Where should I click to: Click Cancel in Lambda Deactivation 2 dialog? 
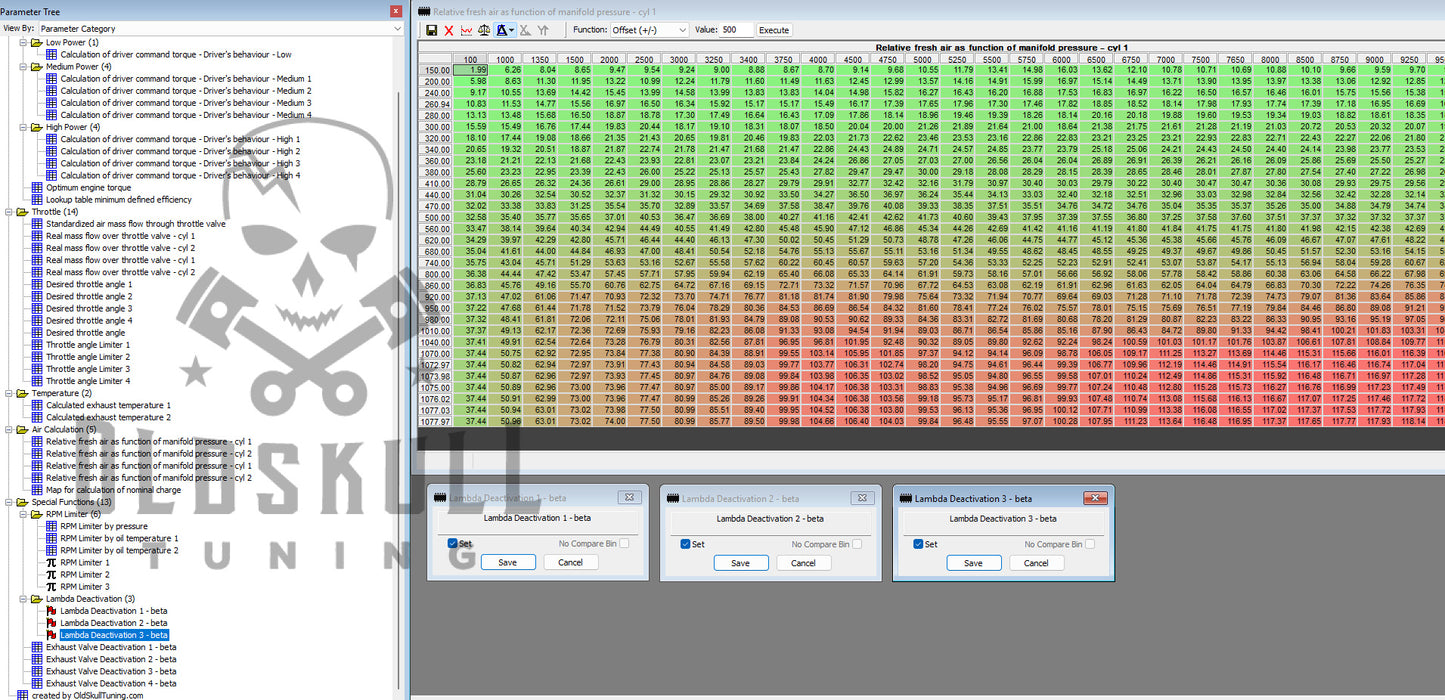click(x=804, y=563)
